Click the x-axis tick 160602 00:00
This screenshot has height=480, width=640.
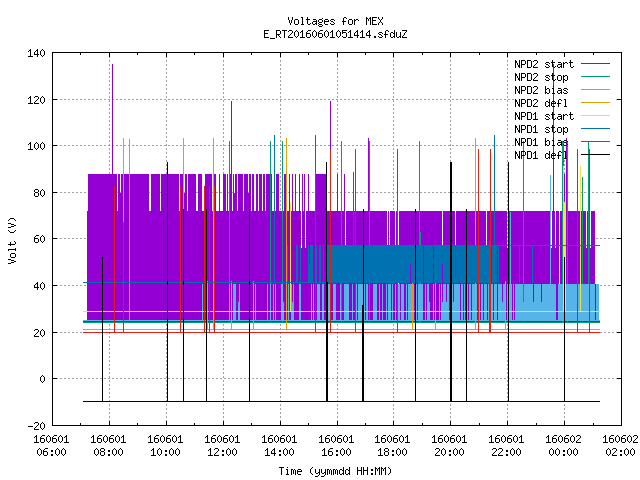(564, 446)
